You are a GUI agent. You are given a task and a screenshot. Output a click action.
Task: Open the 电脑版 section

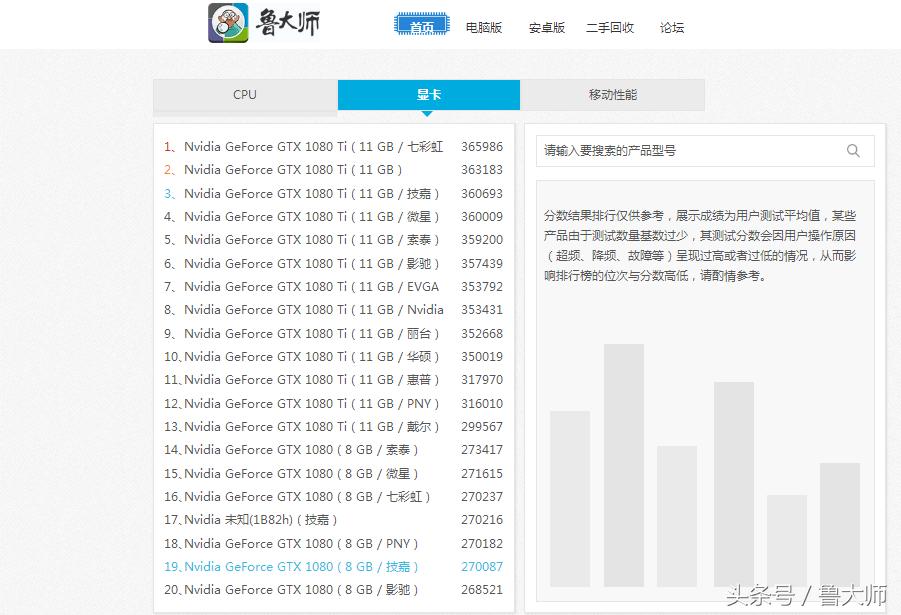pyautogui.click(x=484, y=28)
